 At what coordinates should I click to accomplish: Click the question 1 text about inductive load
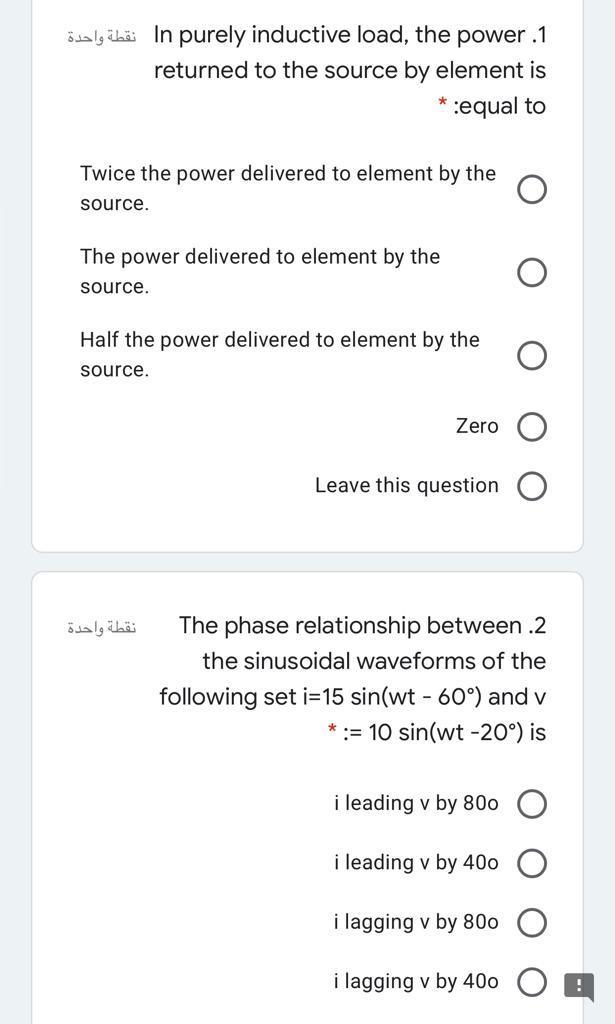click(x=350, y=70)
